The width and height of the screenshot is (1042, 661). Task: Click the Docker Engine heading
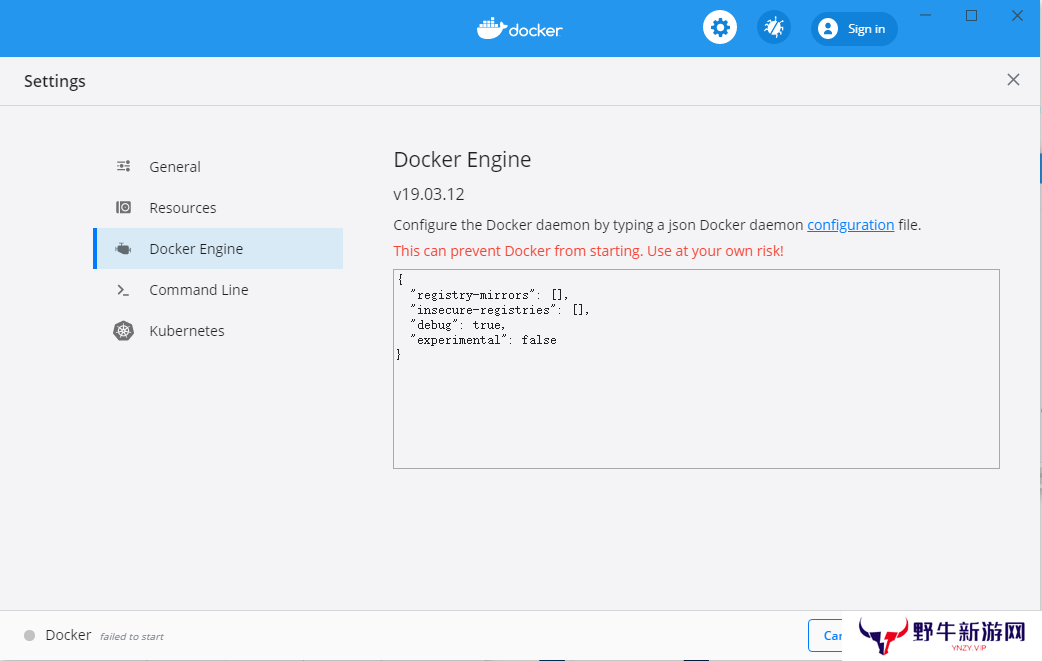(x=462, y=159)
